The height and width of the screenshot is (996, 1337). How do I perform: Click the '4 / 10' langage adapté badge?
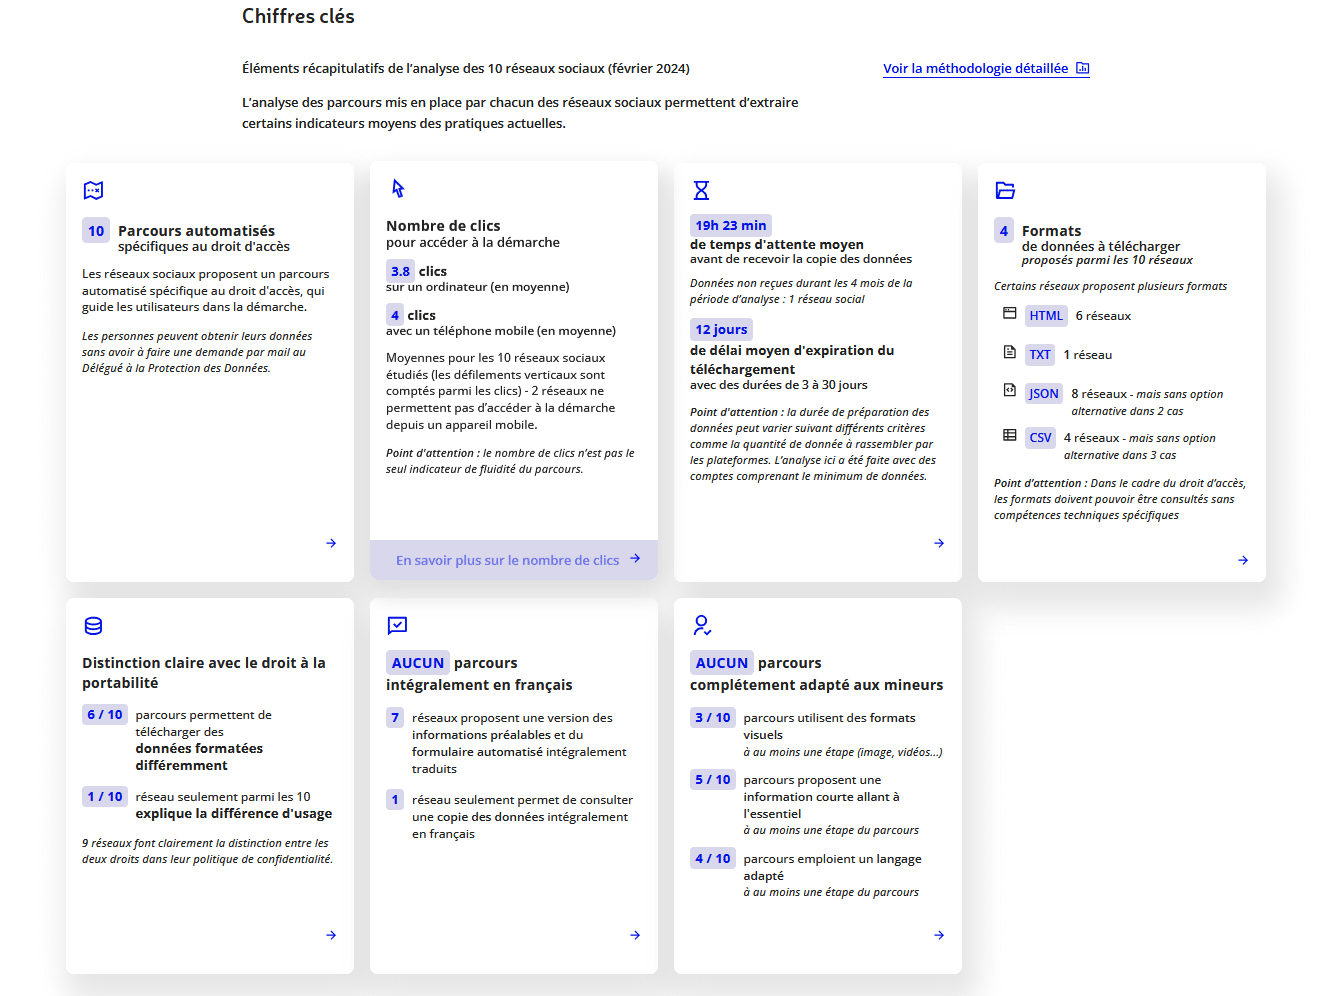pyautogui.click(x=713, y=858)
